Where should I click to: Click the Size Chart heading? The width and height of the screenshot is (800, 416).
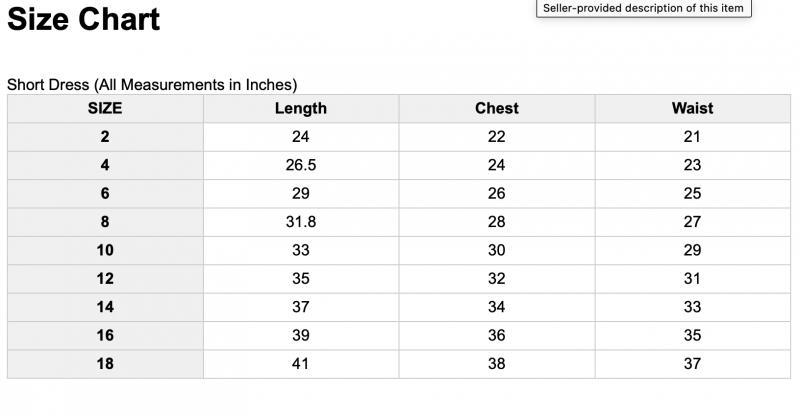point(84,19)
